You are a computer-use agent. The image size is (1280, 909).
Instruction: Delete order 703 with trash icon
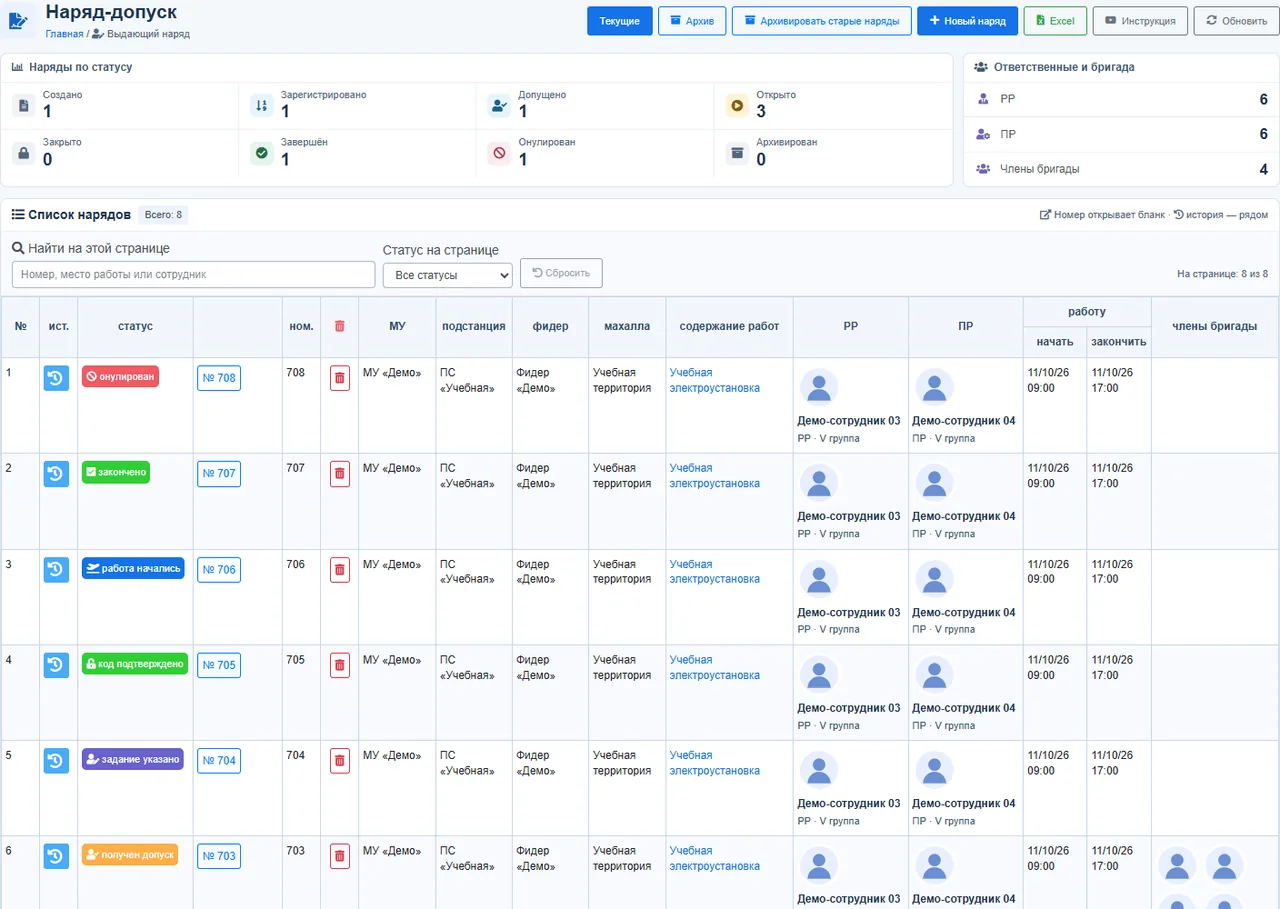[340, 856]
